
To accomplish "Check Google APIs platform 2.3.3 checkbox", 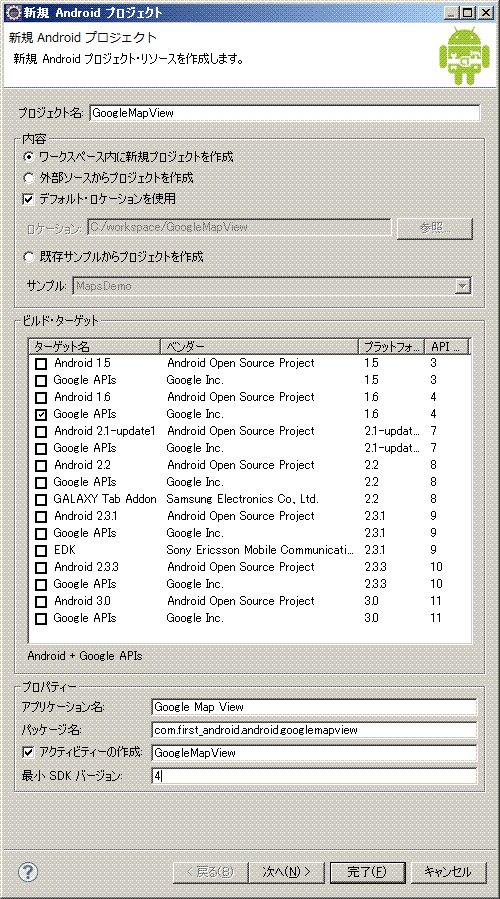I will pyautogui.click(x=41, y=584).
